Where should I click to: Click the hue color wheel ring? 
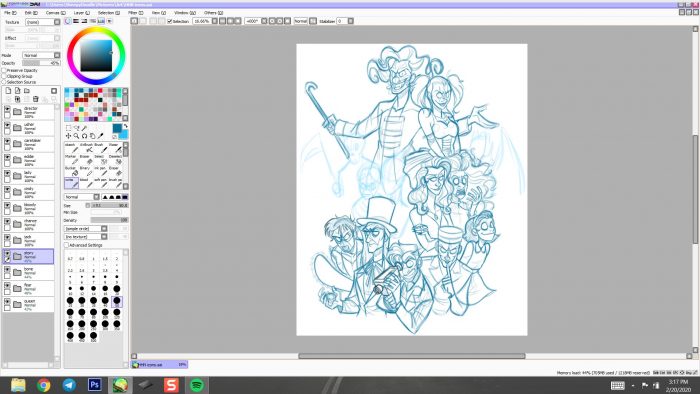(x=96, y=30)
